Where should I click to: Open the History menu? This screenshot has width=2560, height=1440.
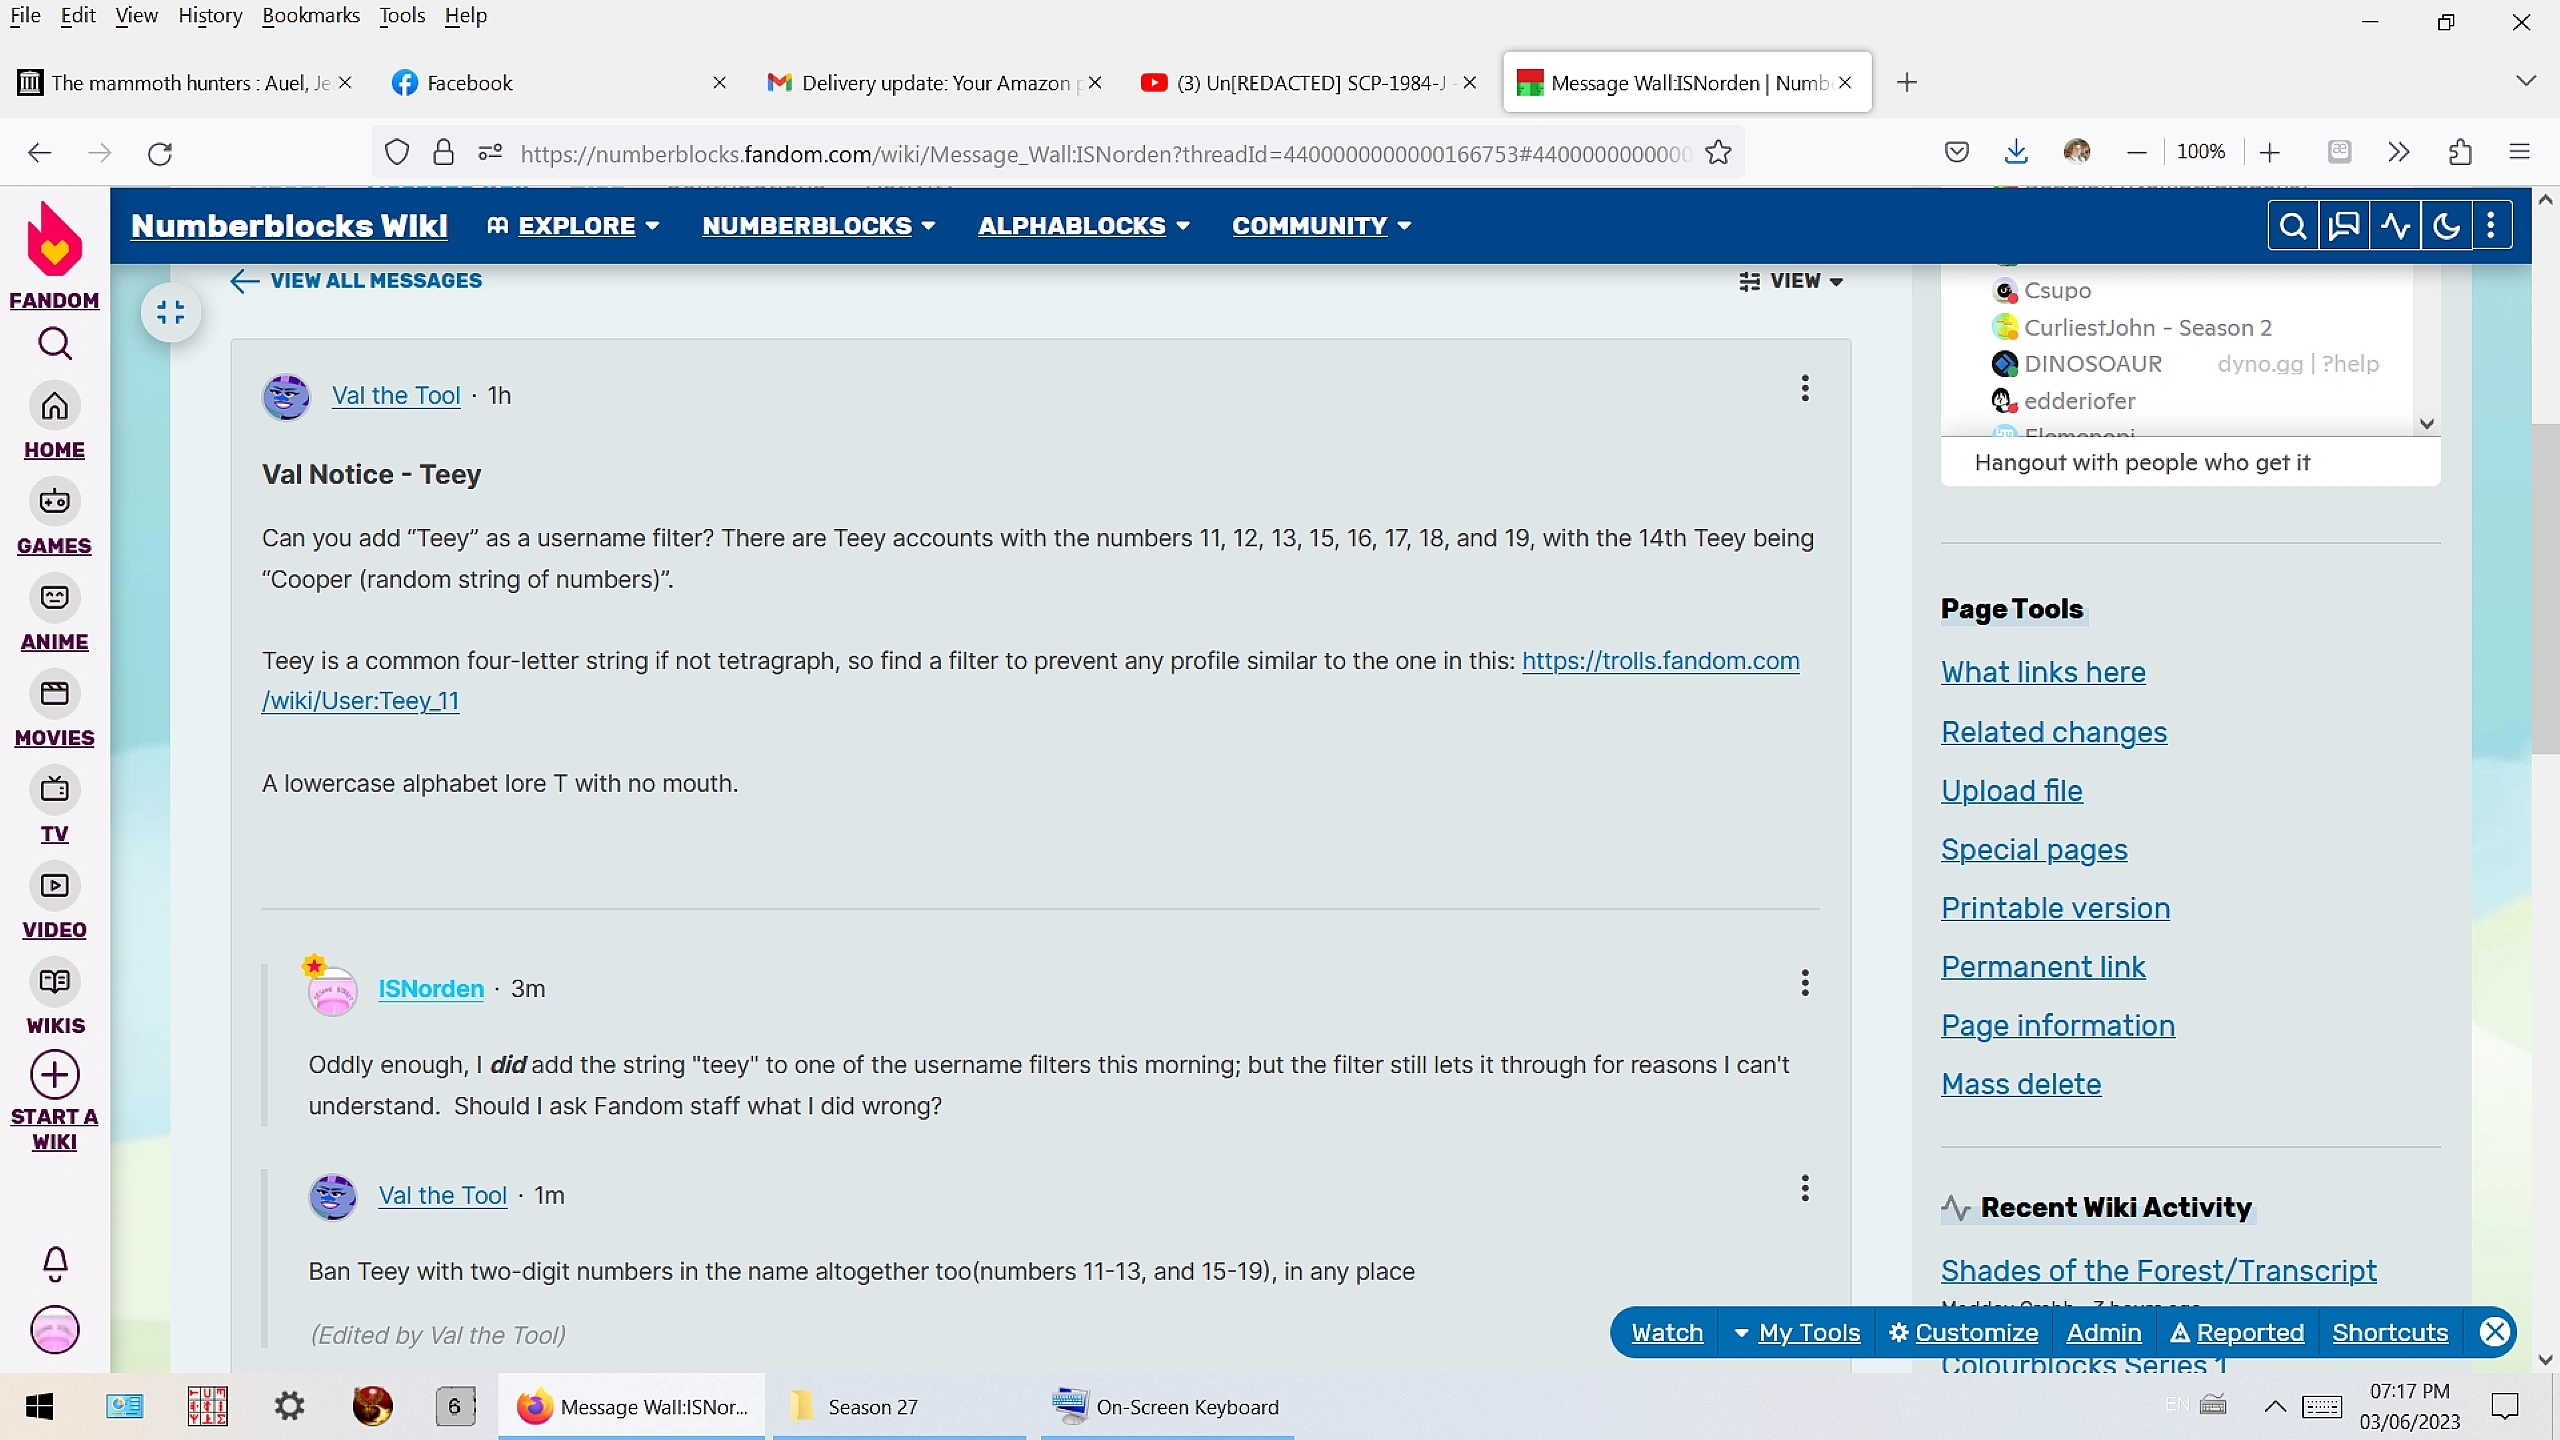(210, 15)
